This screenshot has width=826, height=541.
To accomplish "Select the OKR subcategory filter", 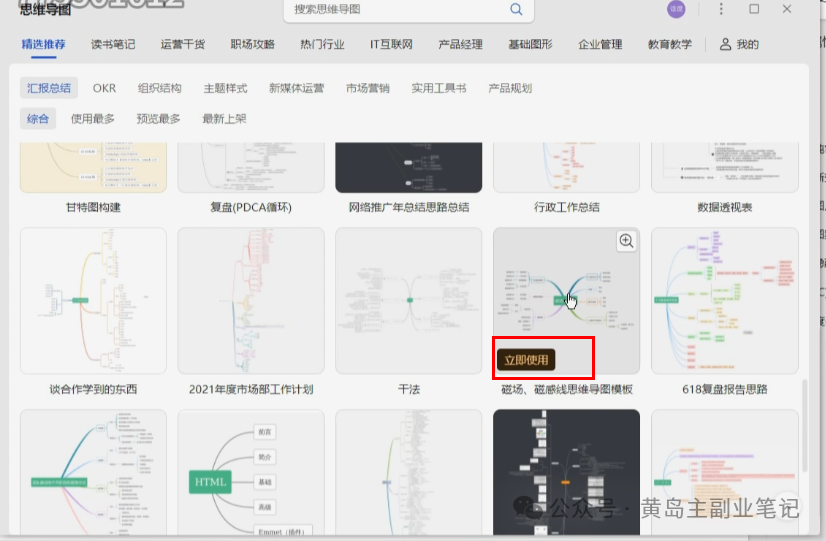I will [104, 88].
